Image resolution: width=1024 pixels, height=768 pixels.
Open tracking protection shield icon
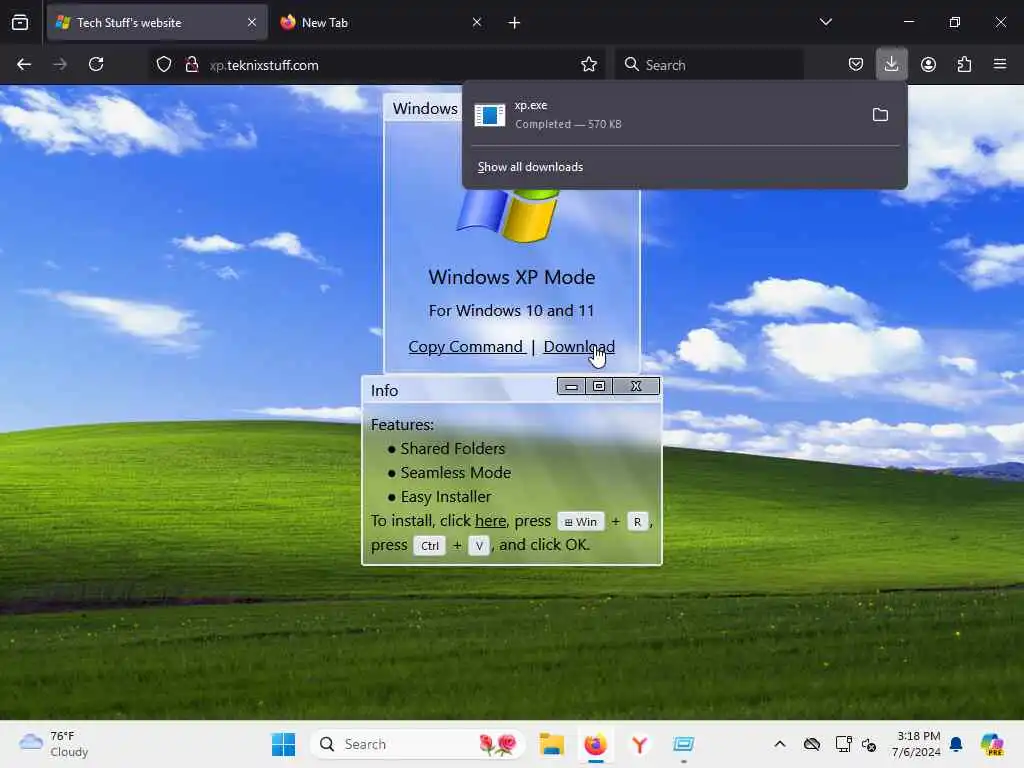(164, 65)
